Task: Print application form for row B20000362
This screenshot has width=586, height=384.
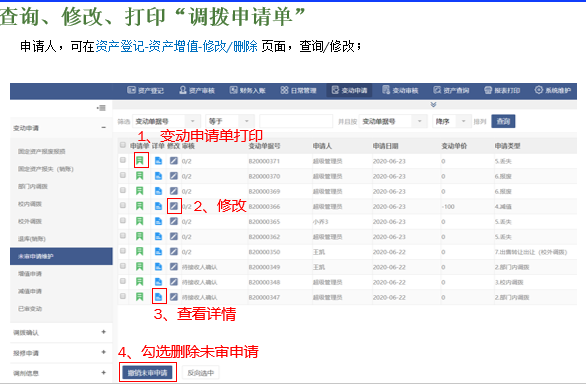Action: (x=139, y=236)
